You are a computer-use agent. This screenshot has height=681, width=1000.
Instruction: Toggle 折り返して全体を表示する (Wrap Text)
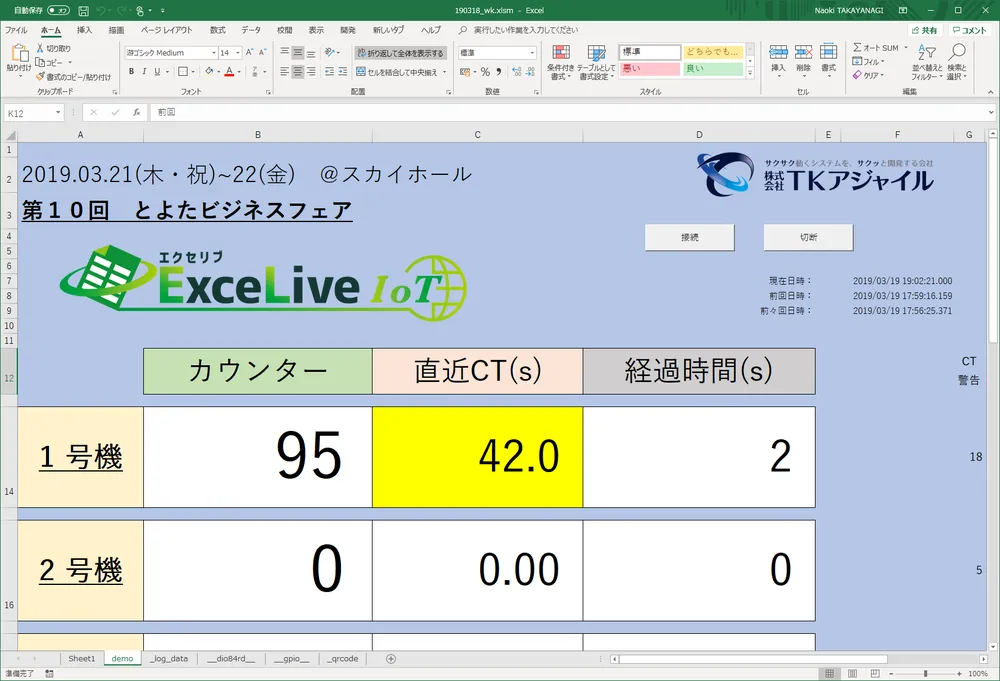[x=400, y=53]
